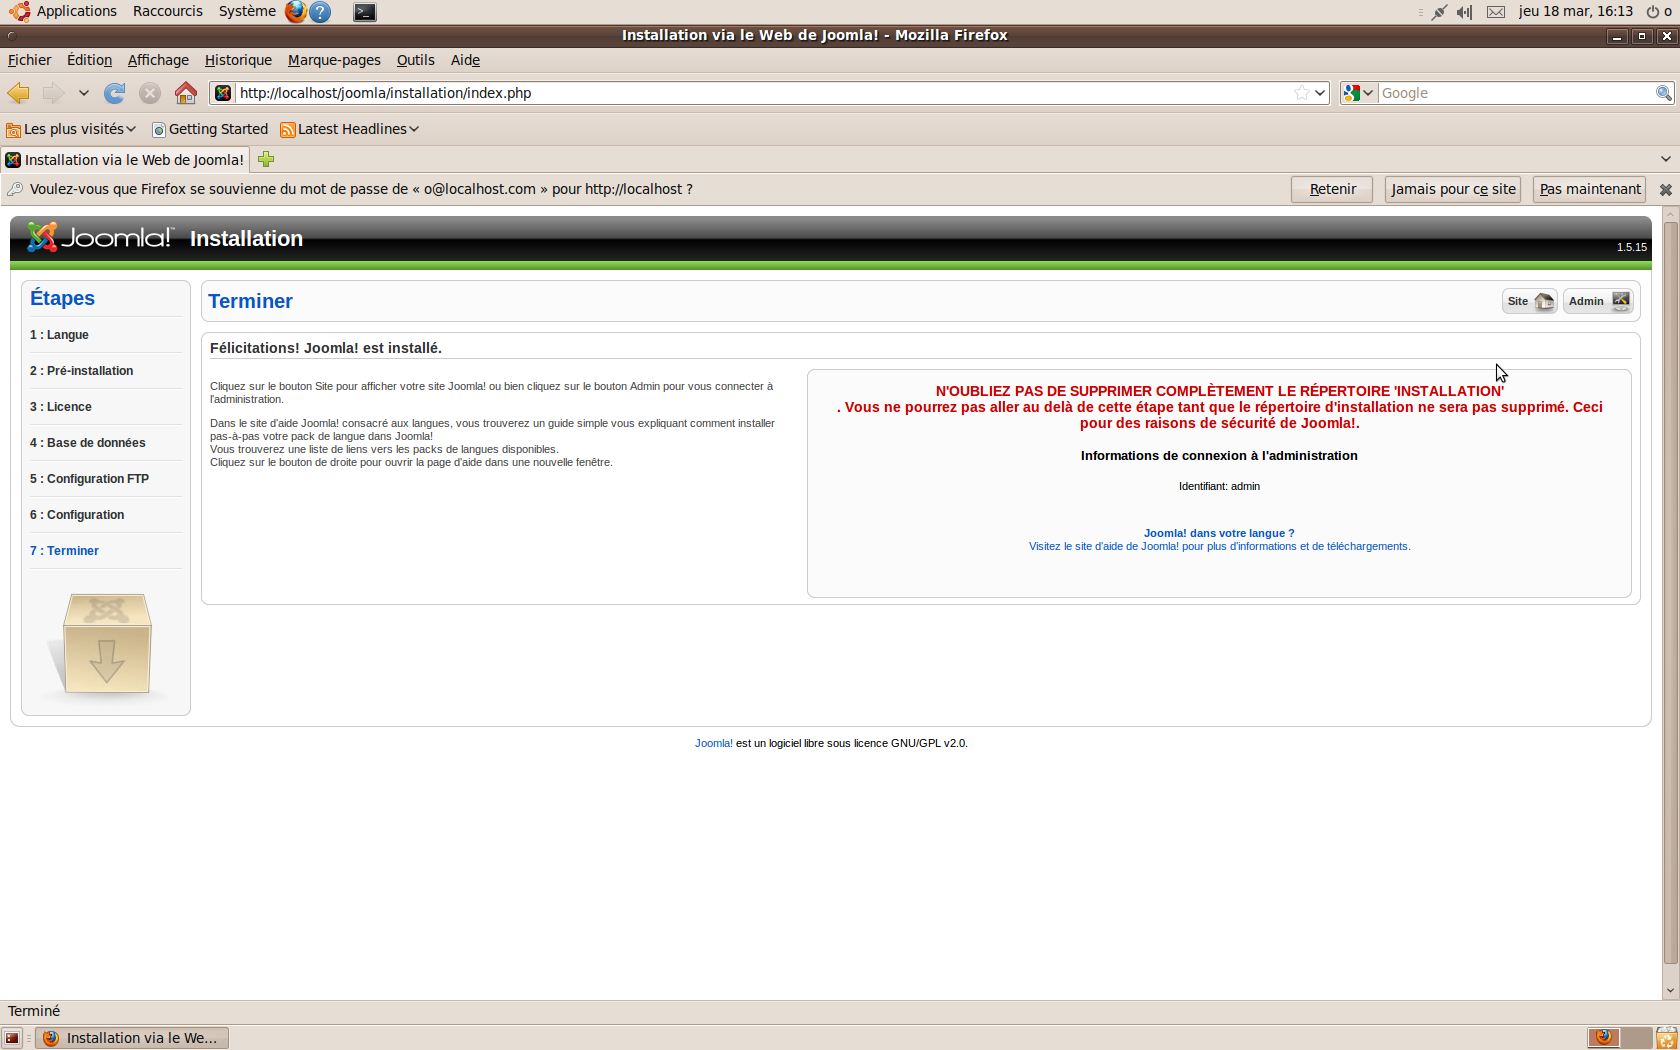Open the Édition menu
This screenshot has width=1680, height=1050.
coord(89,60)
